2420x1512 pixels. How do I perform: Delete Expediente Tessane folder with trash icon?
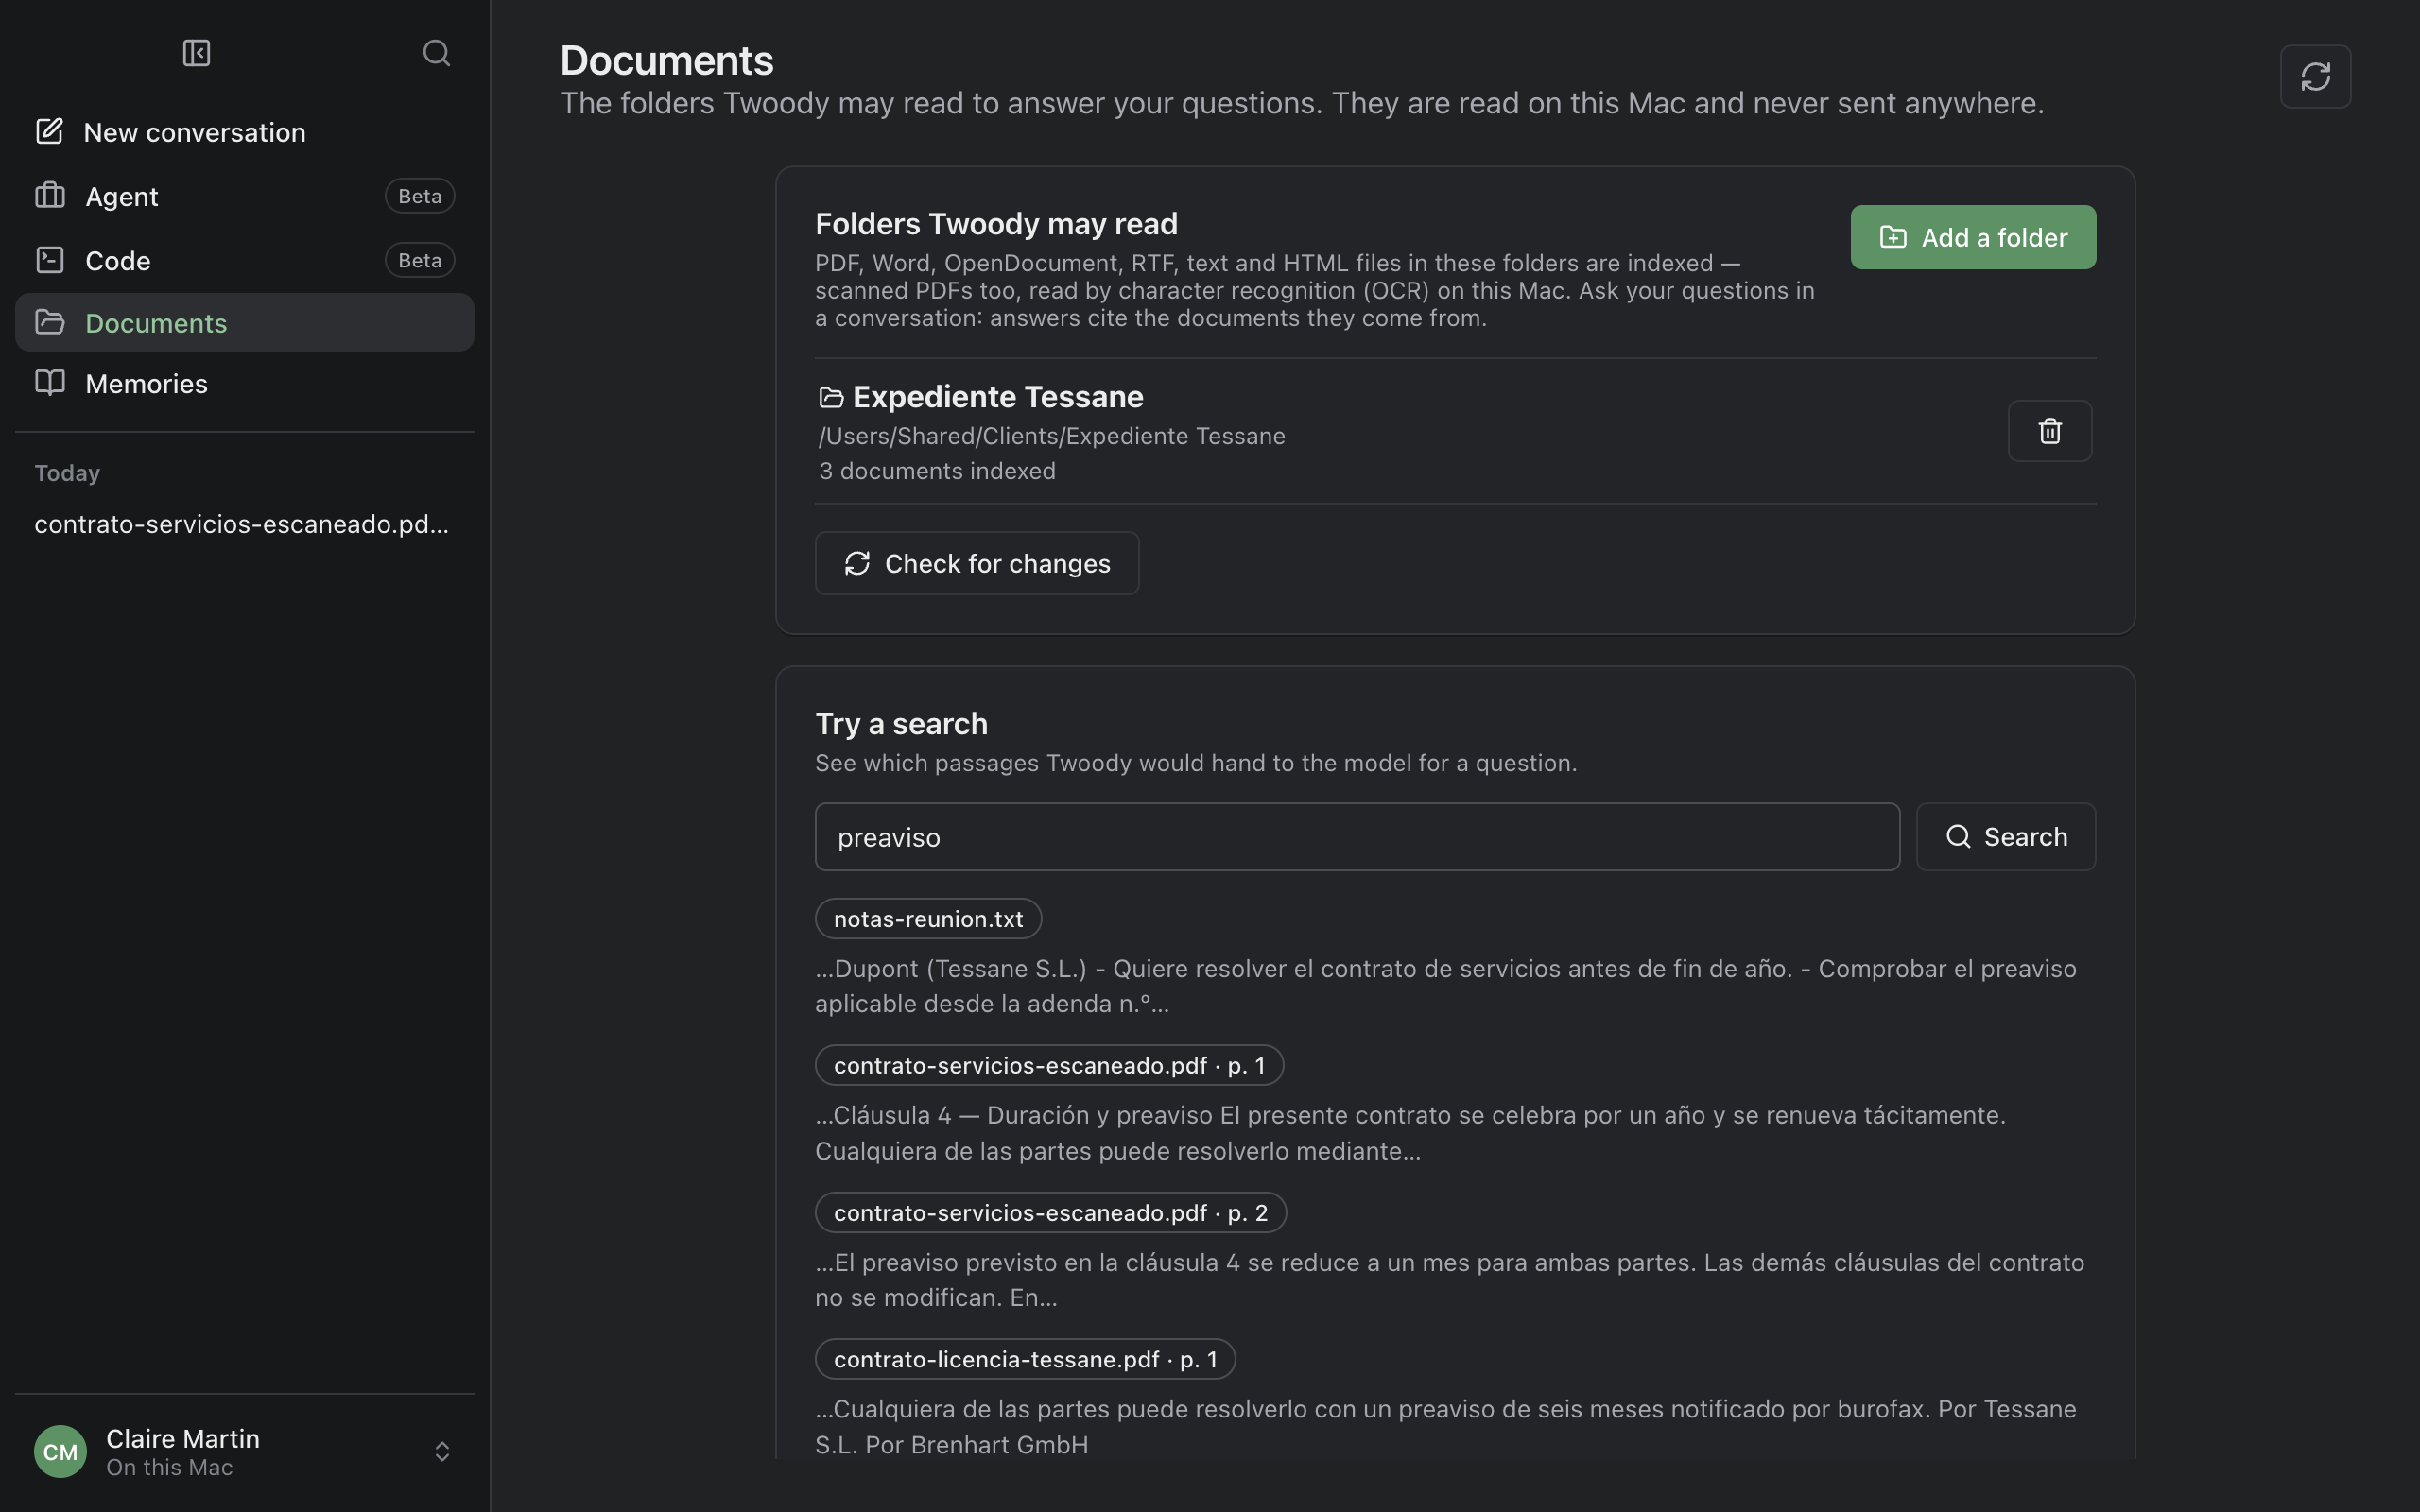click(2049, 431)
